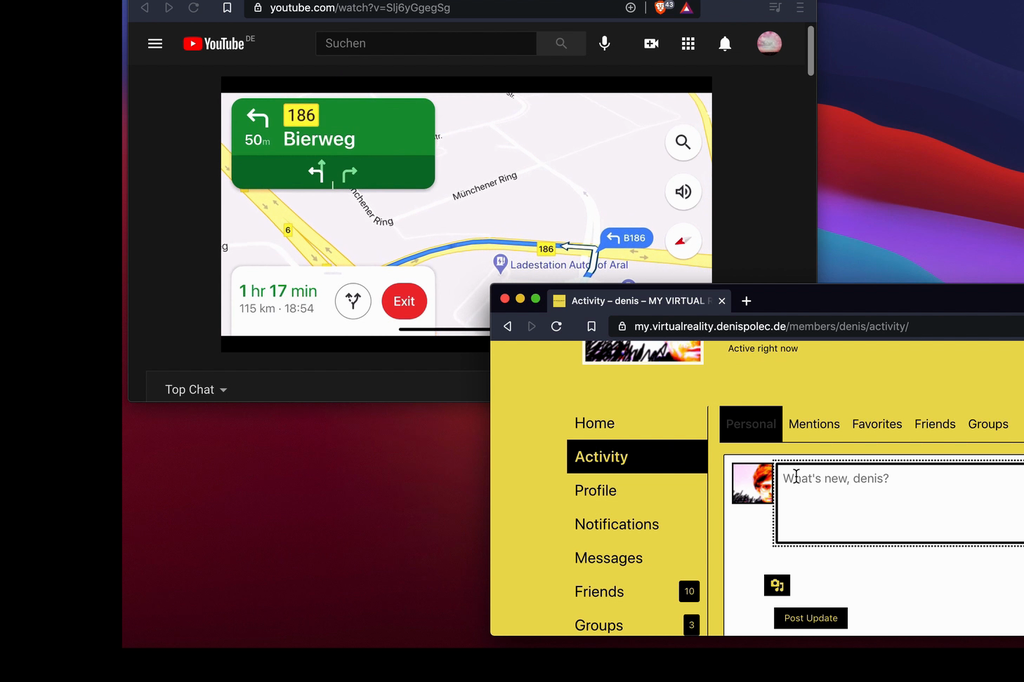Bookmark the denis activity page
1024x682 pixels.
point(591,326)
